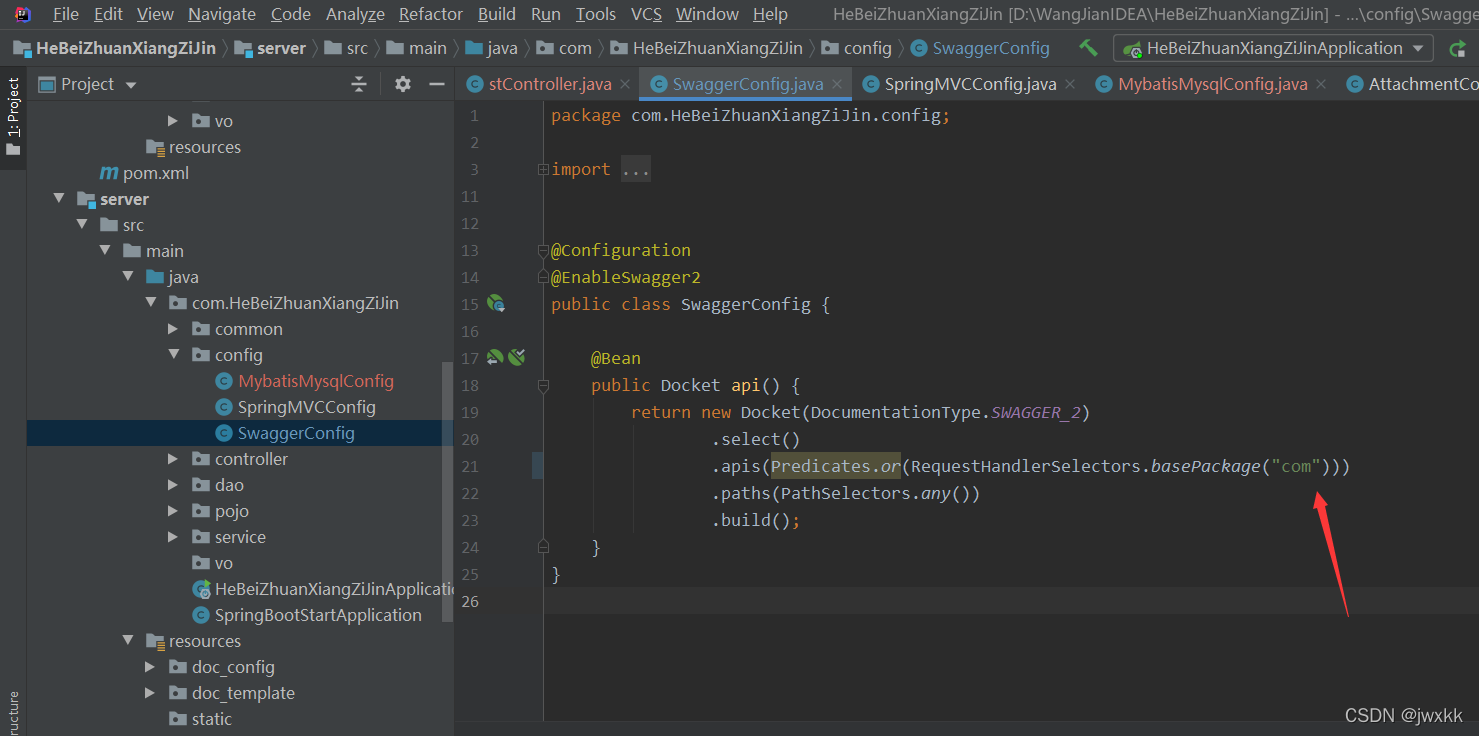Fold the api() method at line 18

[x=543, y=385]
